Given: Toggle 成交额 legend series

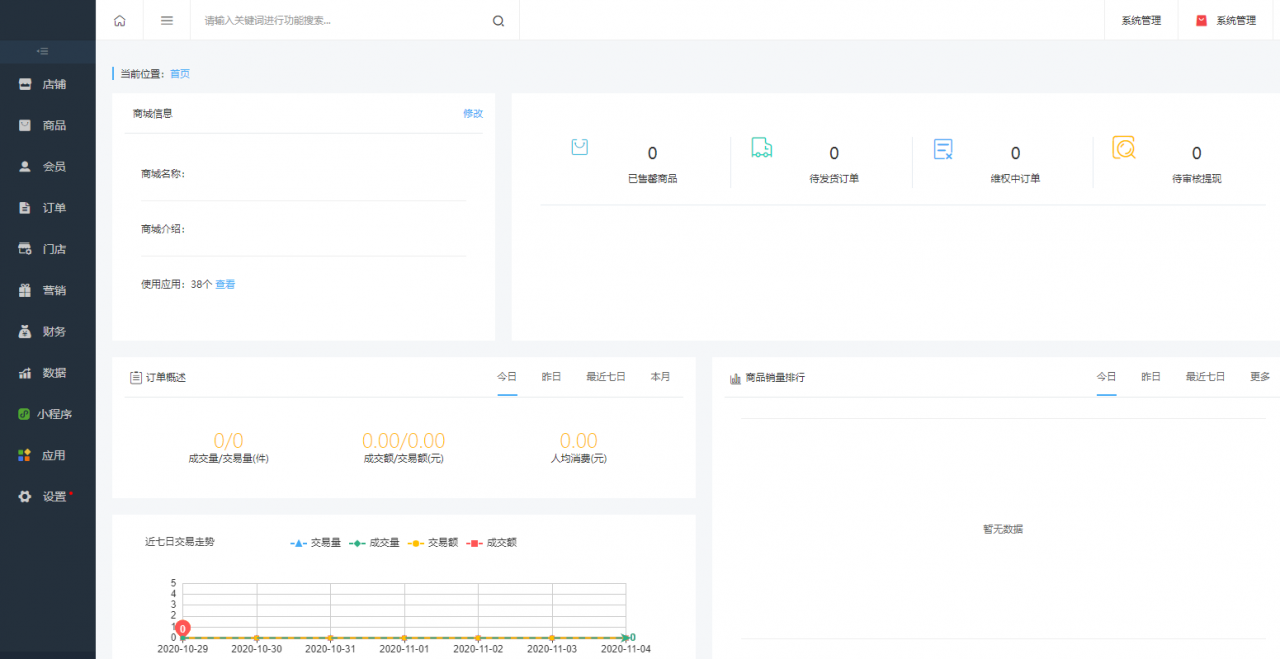Looking at the screenshot, I should point(492,543).
